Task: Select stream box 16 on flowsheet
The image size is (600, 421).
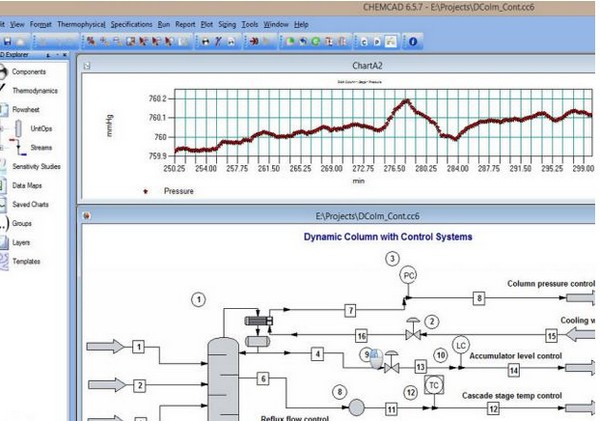Action: pos(362,336)
